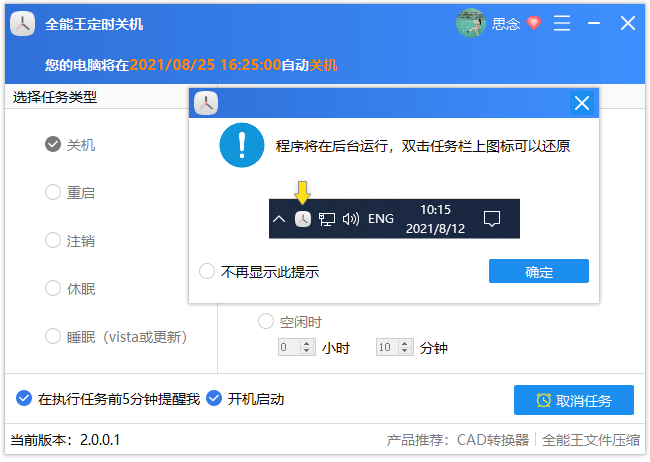Click the blue exclamation info icon
The image size is (650, 462).
click(x=242, y=145)
